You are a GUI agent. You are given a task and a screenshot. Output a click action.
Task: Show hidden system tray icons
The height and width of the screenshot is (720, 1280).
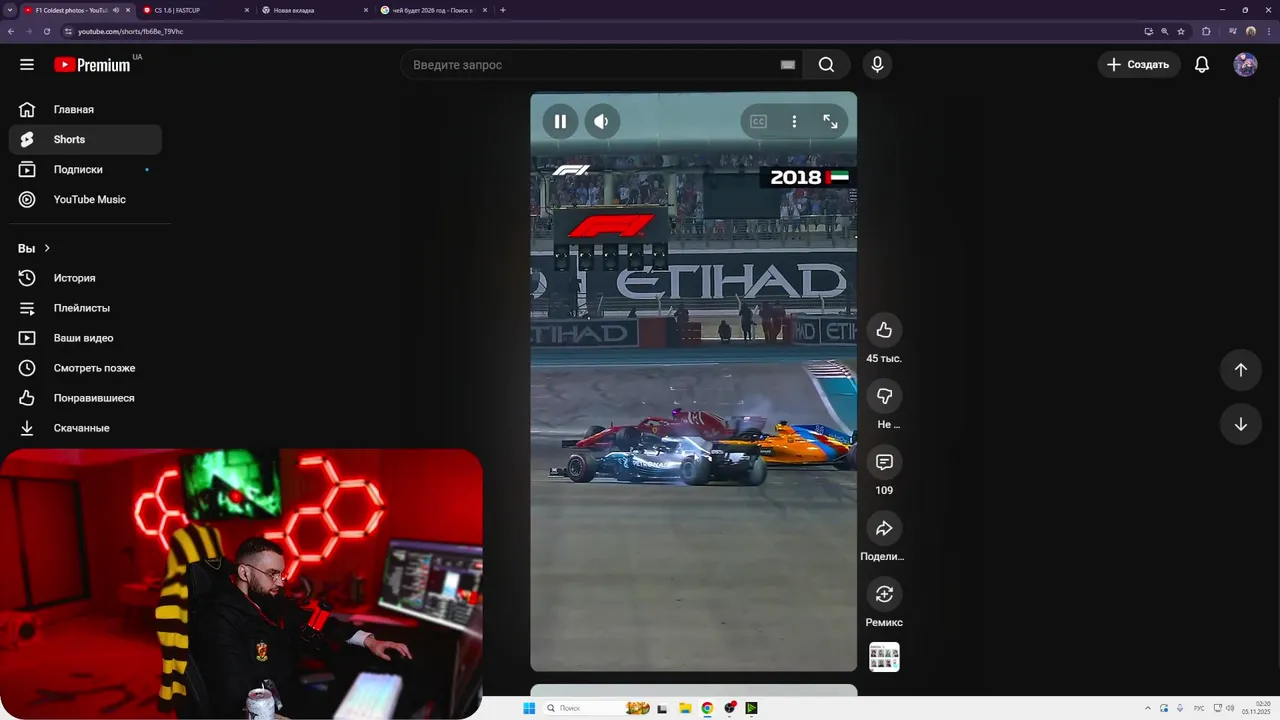(1149, 708)
